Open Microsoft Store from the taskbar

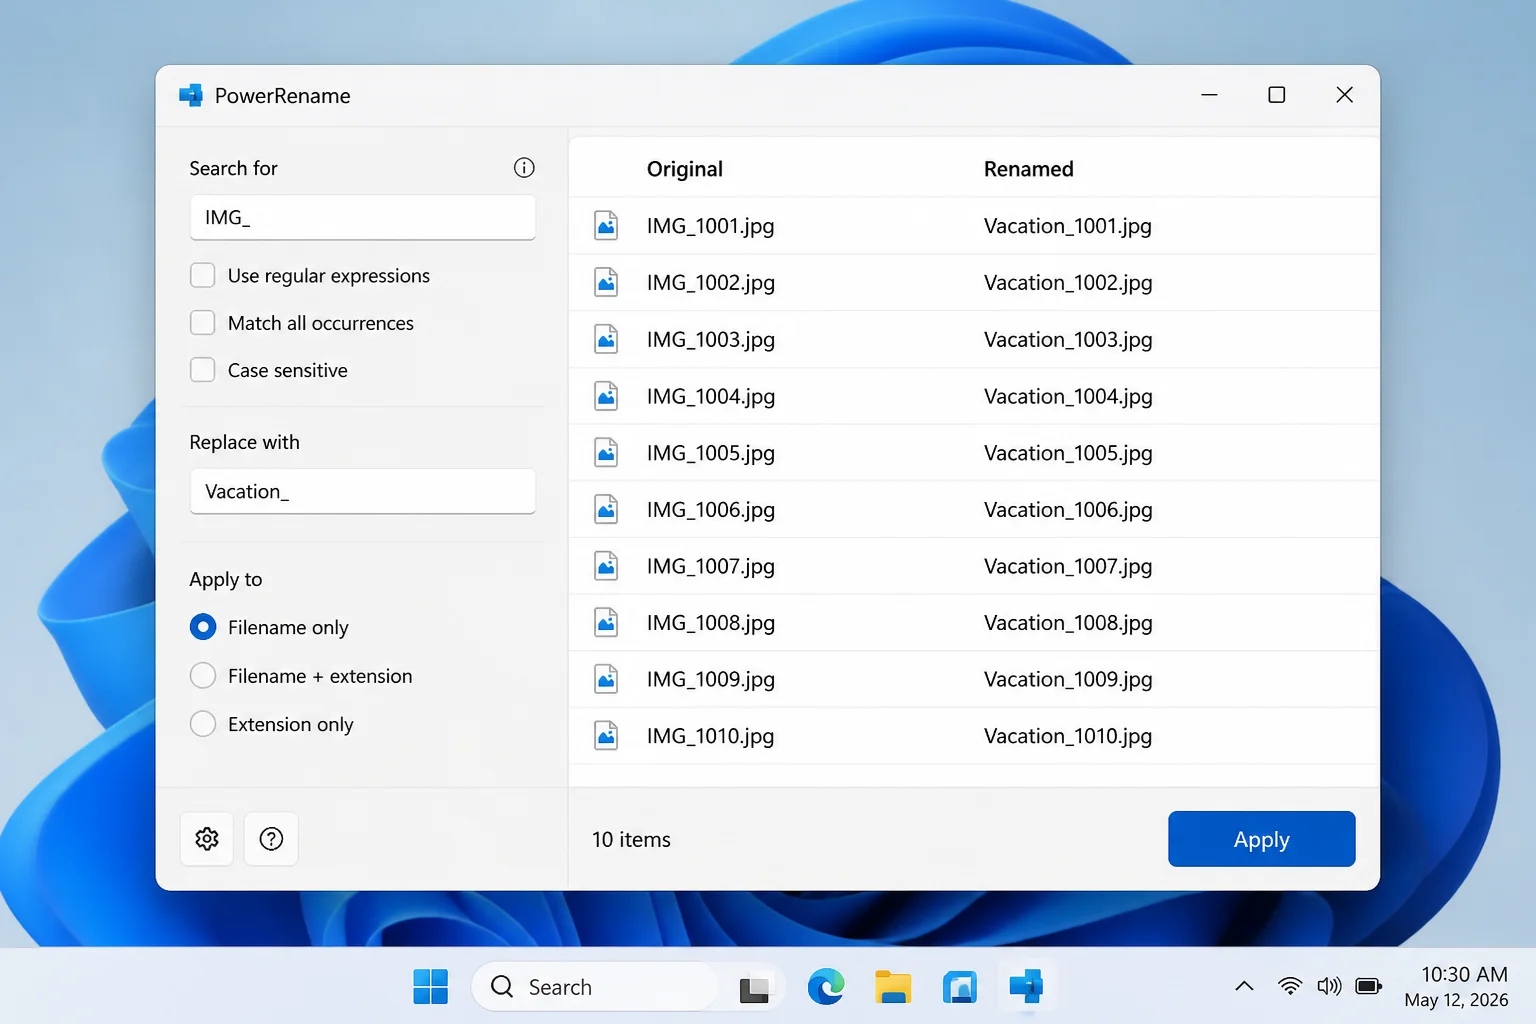pyautogui.click(x=960, y=987)
